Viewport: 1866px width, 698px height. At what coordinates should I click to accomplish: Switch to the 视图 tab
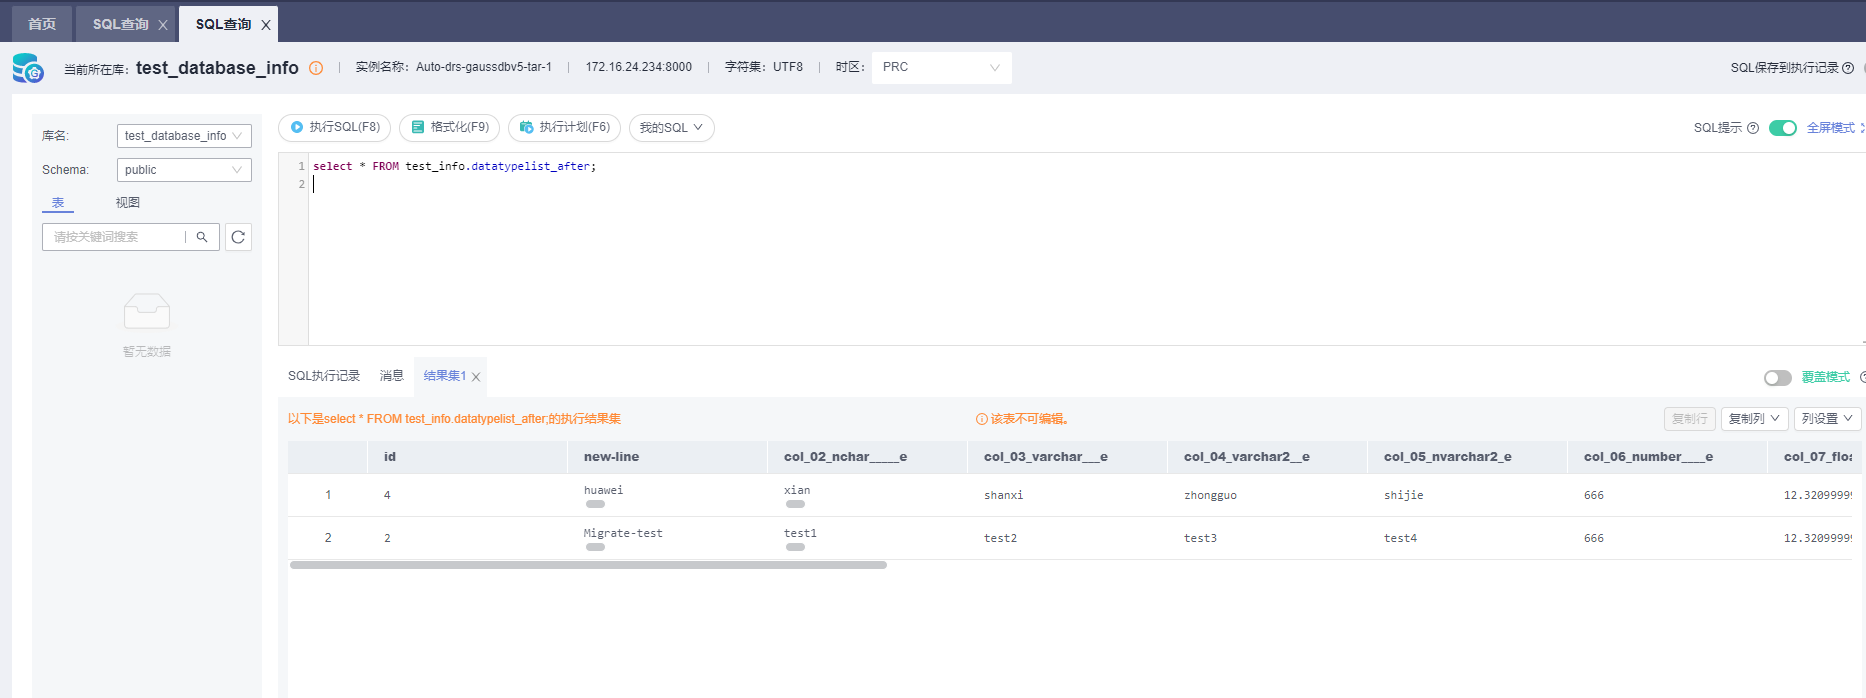[x=128, y=202]
